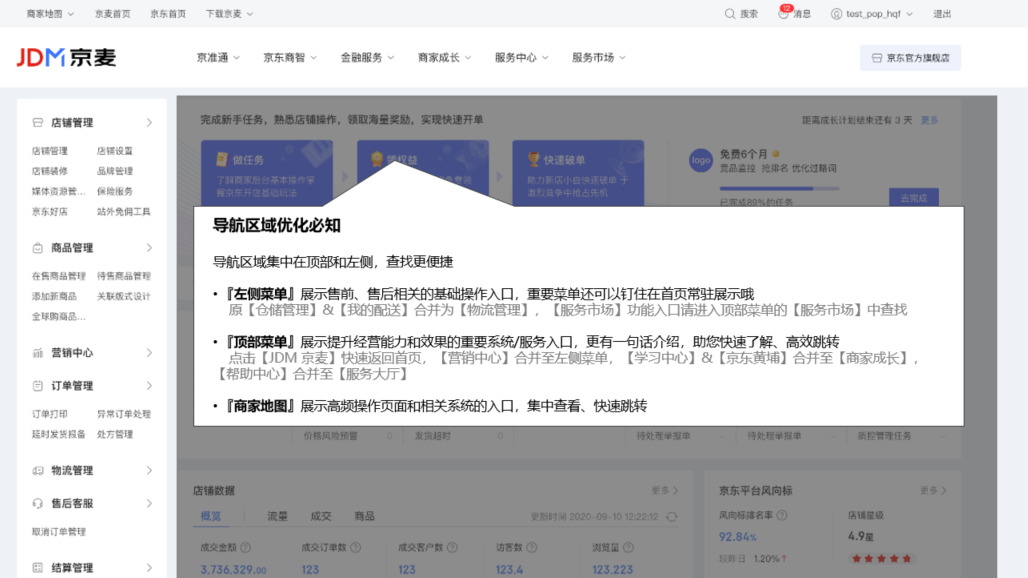
Task: Switch to the 流量 tab
Action: (277, 516)
